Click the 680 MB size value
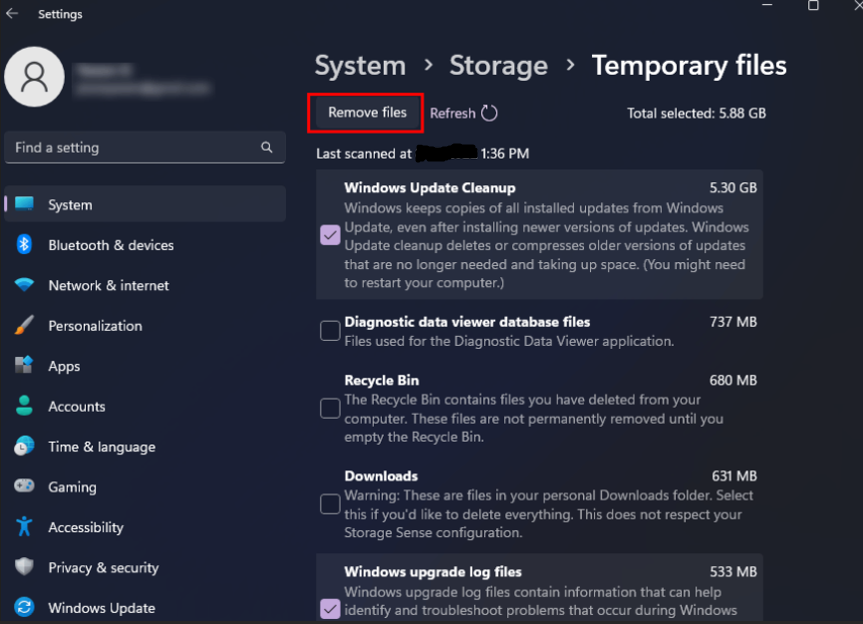This screenshot has height=624, width=863. [733, 380]
